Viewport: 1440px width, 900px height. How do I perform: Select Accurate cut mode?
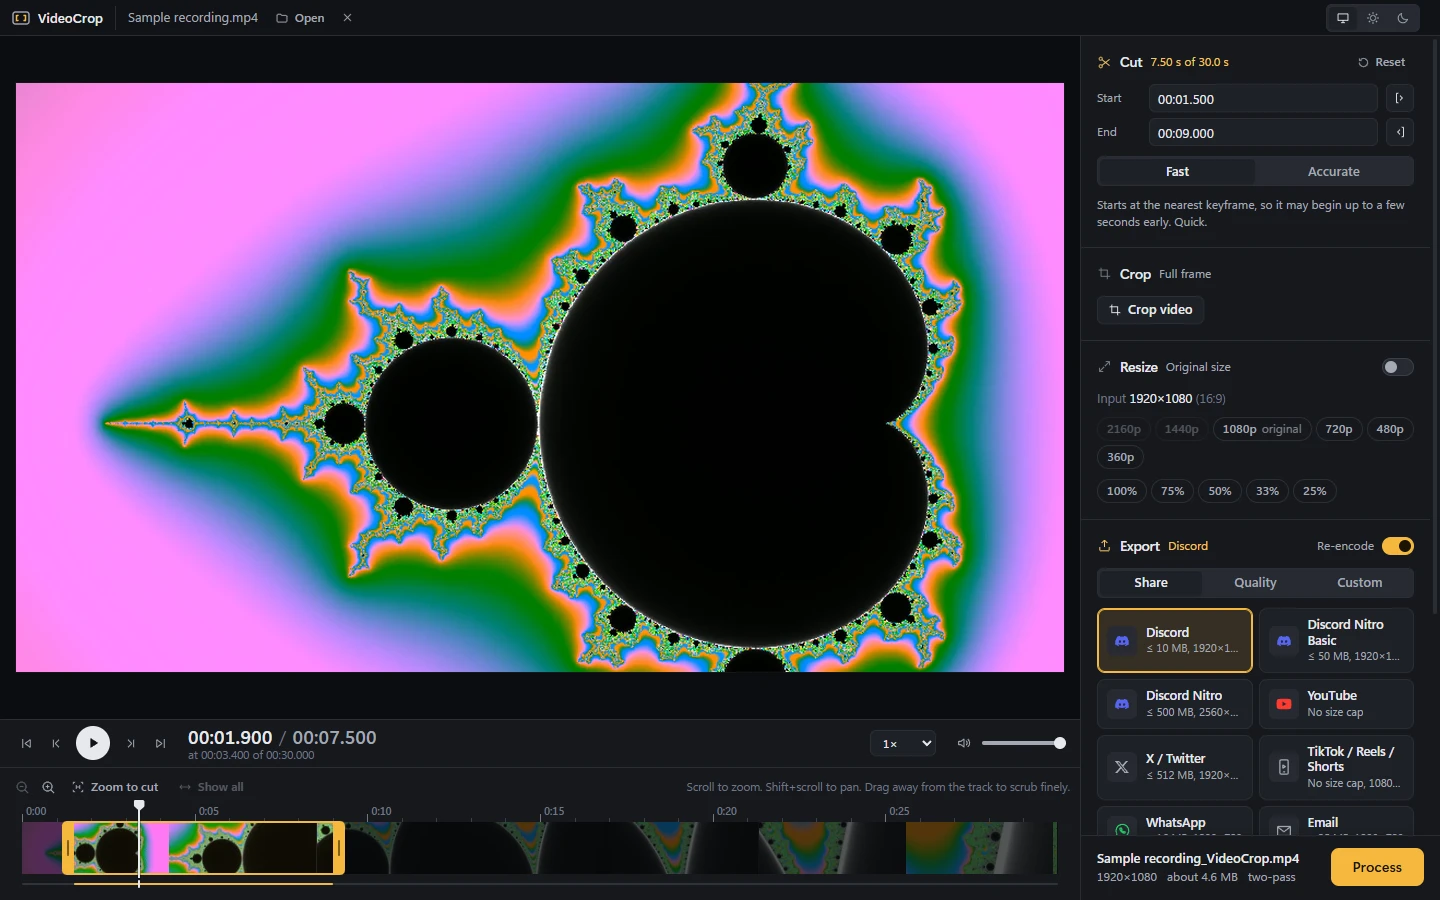tap(1333, 171)
